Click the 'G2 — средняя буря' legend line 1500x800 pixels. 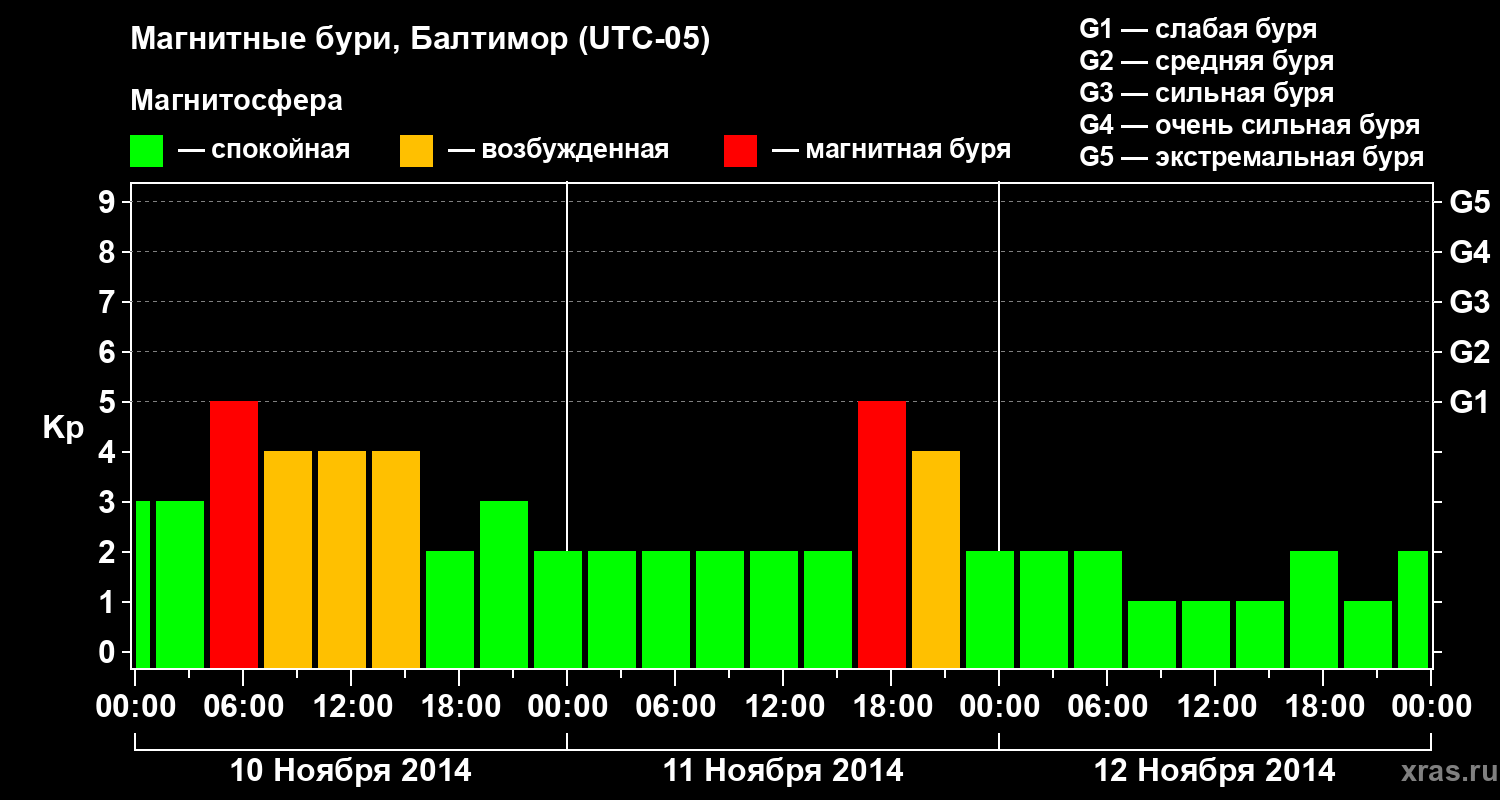pyautogui.click(x=1206, y=61)
